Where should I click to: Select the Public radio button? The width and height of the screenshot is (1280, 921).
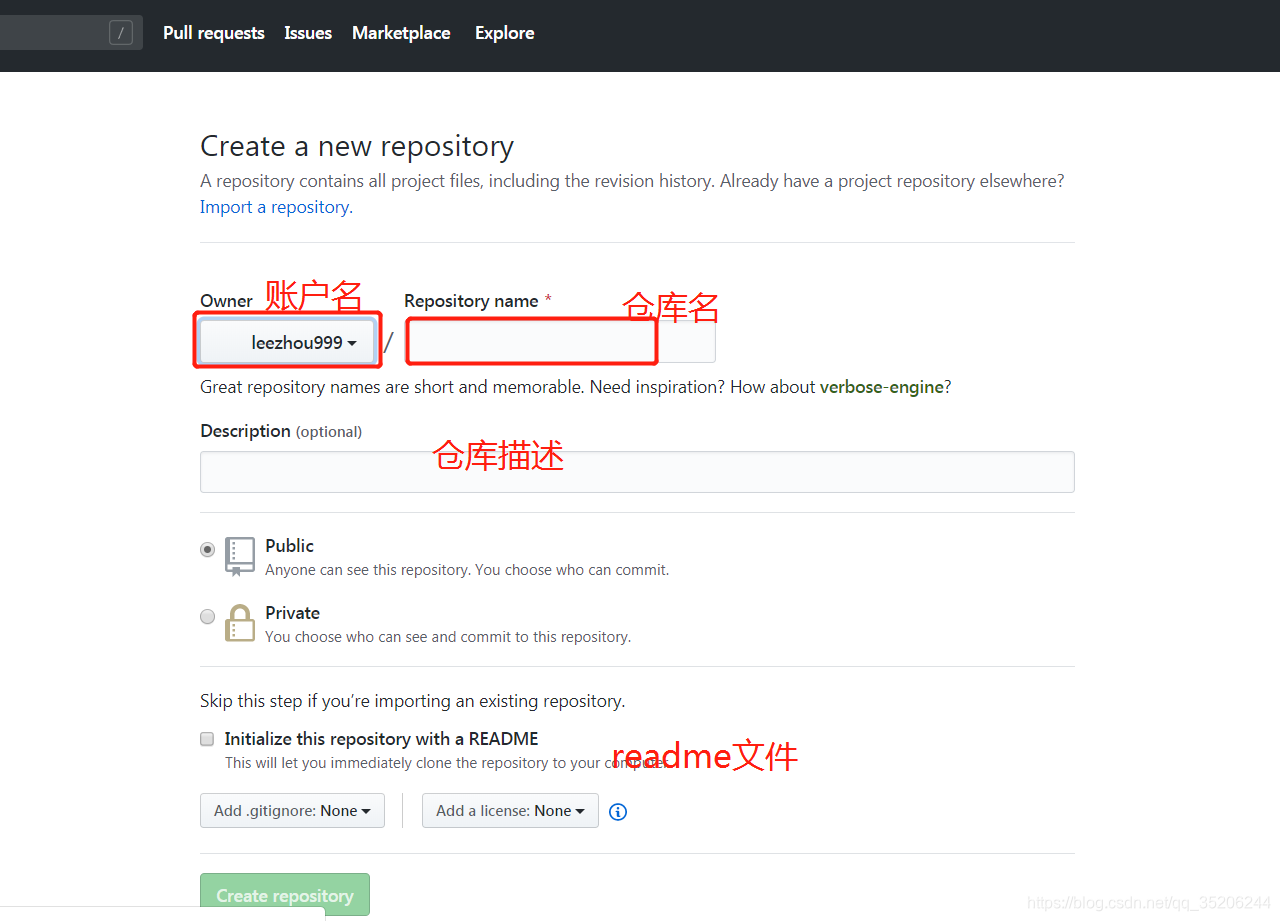coord(207,549)
